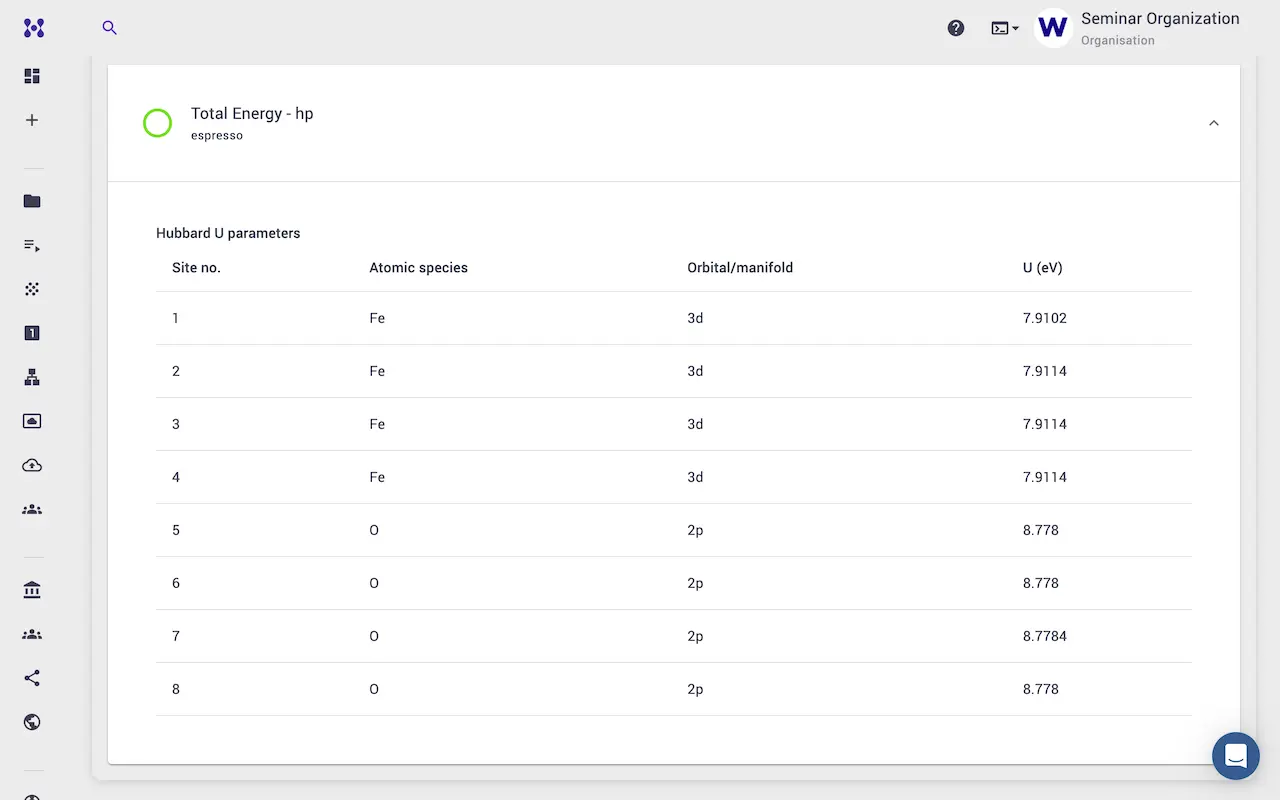Viewport: 1280px width, 800px height.
Task: Click the plus icon to create something new
Action: 31,120
